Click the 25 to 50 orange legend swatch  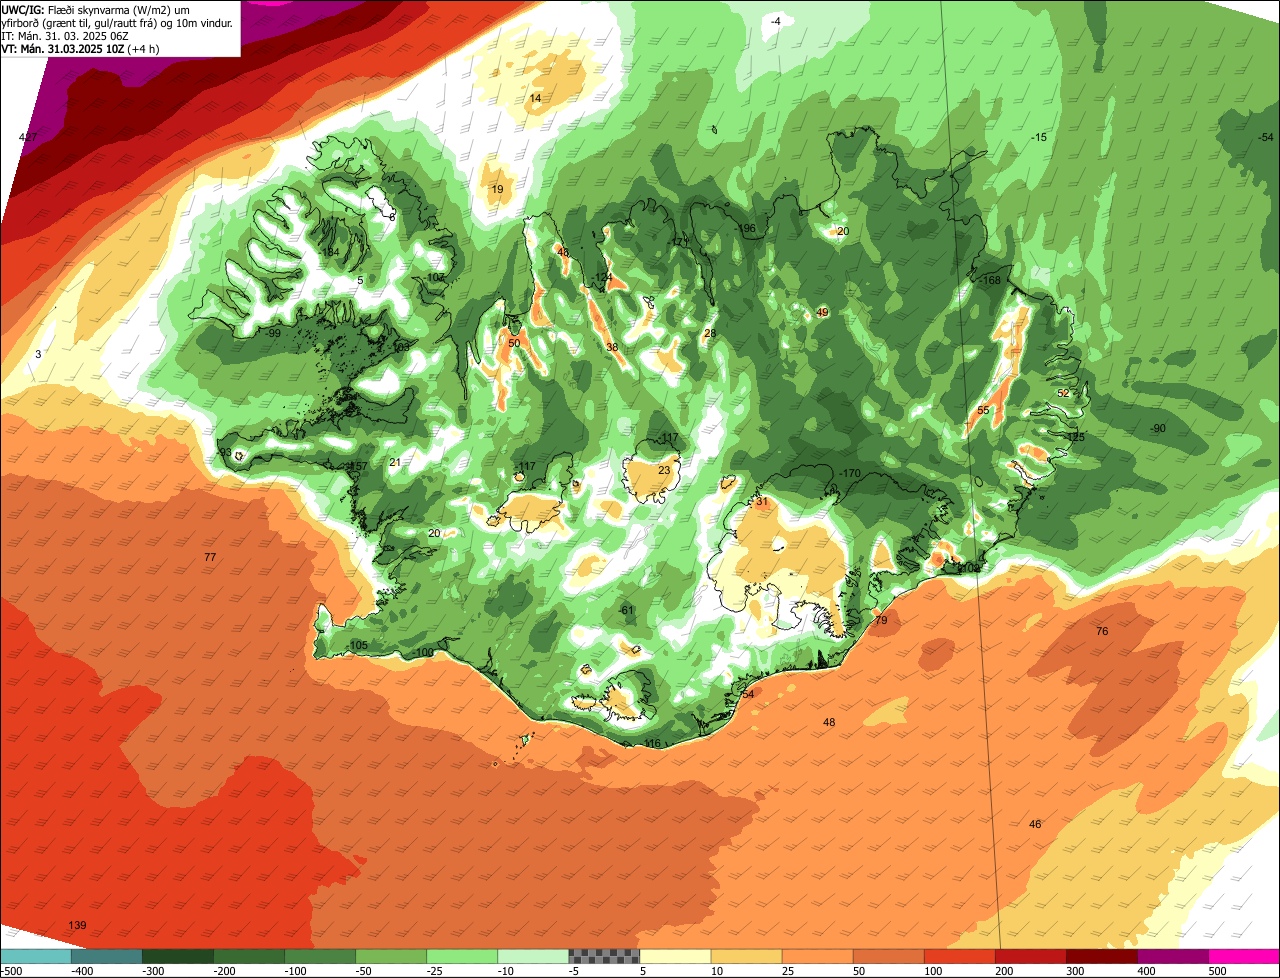click(817, 956)
